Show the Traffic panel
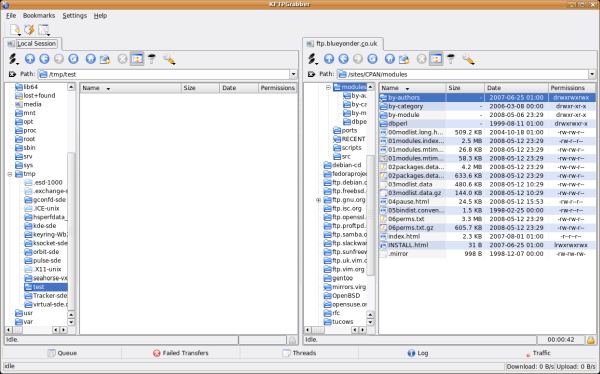The width and height of the screenshot is (600, 374). click(537, 353)
